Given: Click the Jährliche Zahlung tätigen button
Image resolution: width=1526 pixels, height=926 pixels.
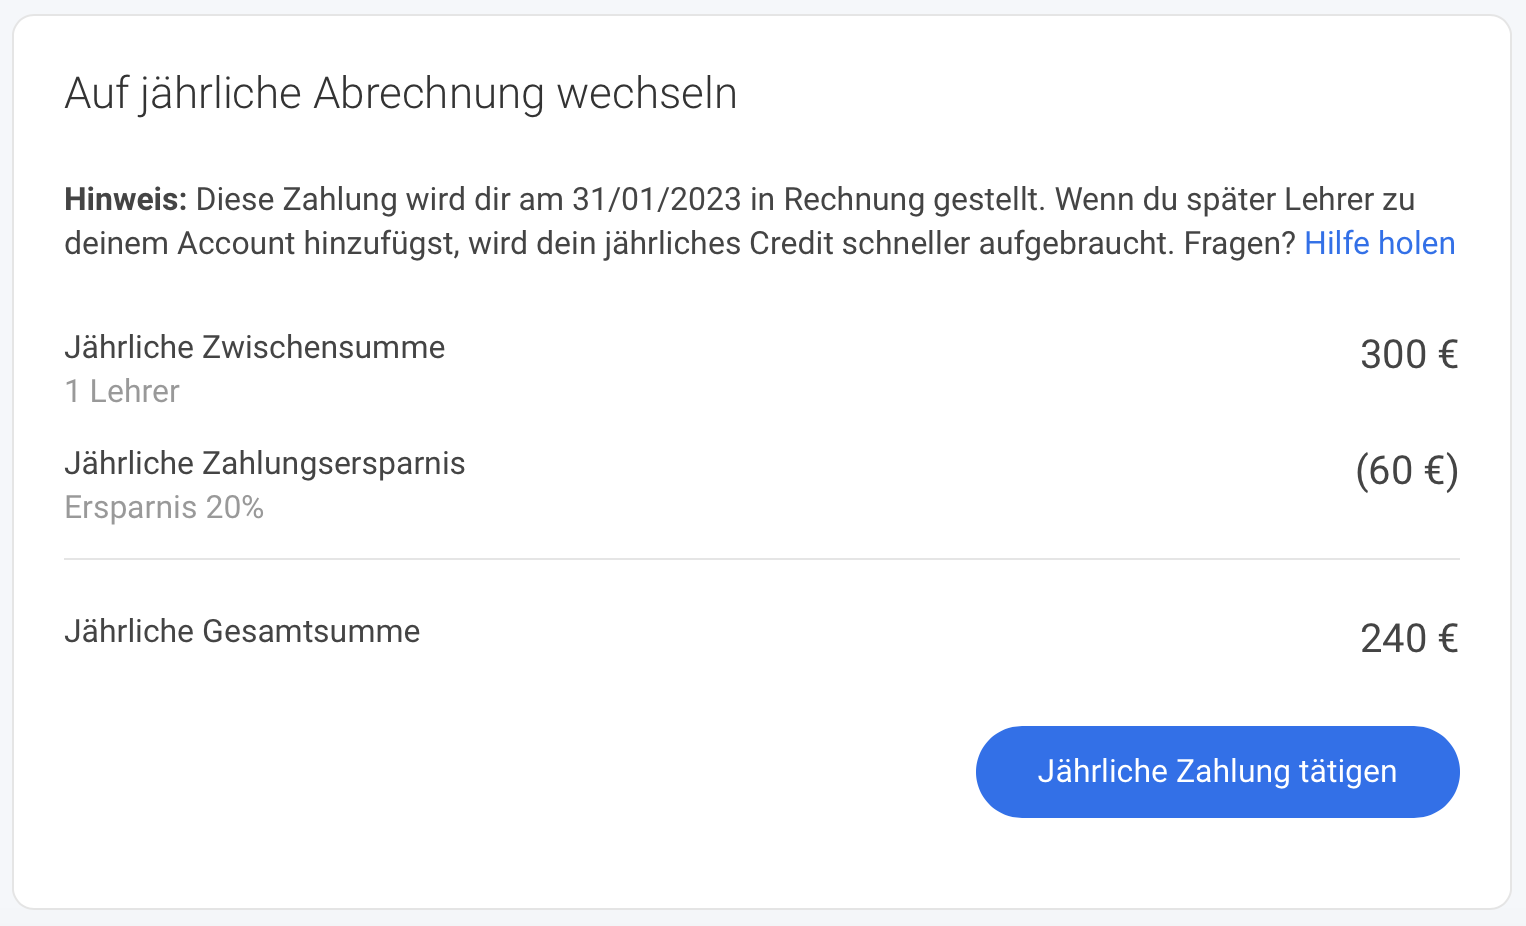Looking at the screenshot, I should pyautogui.click(x=1217, y=771).
